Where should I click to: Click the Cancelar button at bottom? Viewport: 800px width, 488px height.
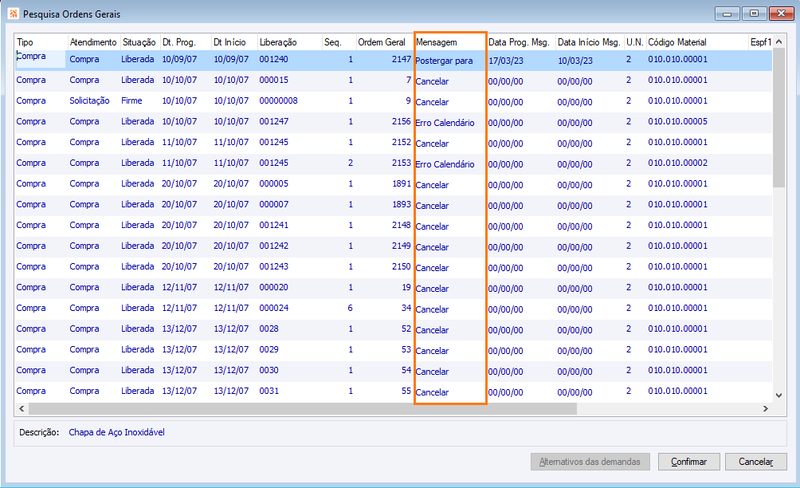[756, 461]
